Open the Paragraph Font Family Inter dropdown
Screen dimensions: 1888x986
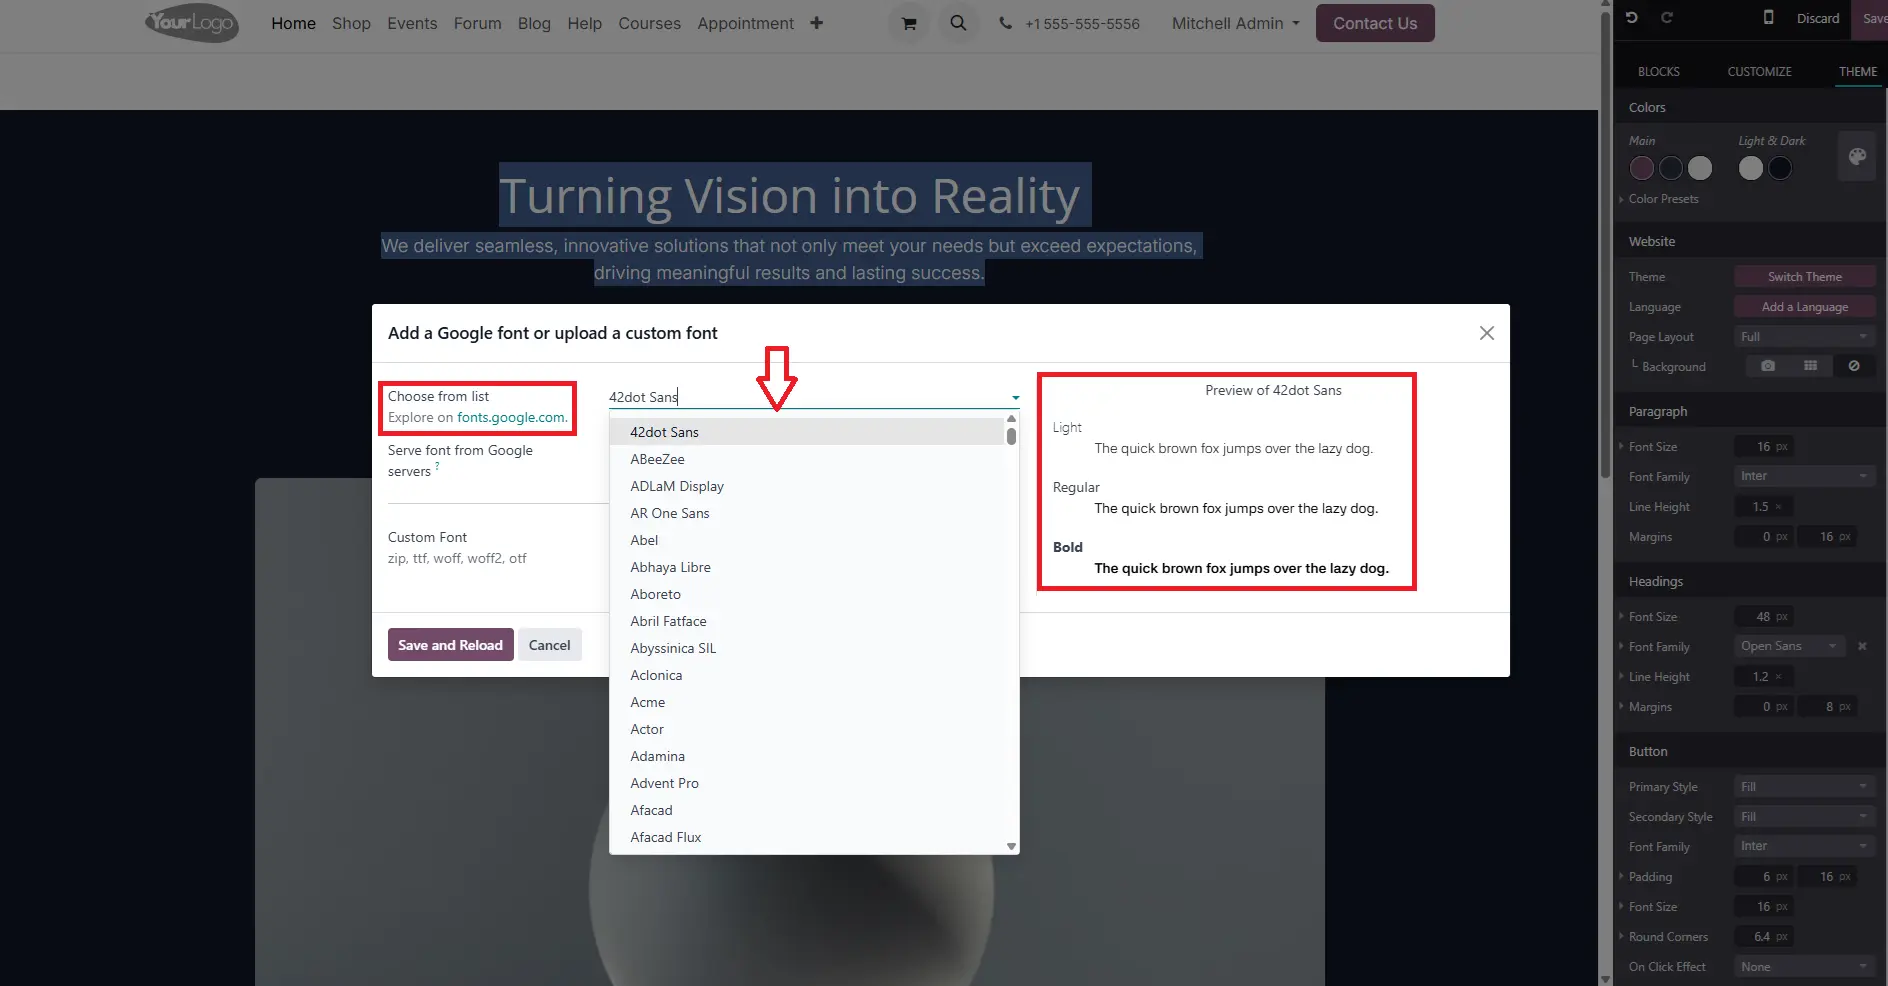tap(1804, 476)
